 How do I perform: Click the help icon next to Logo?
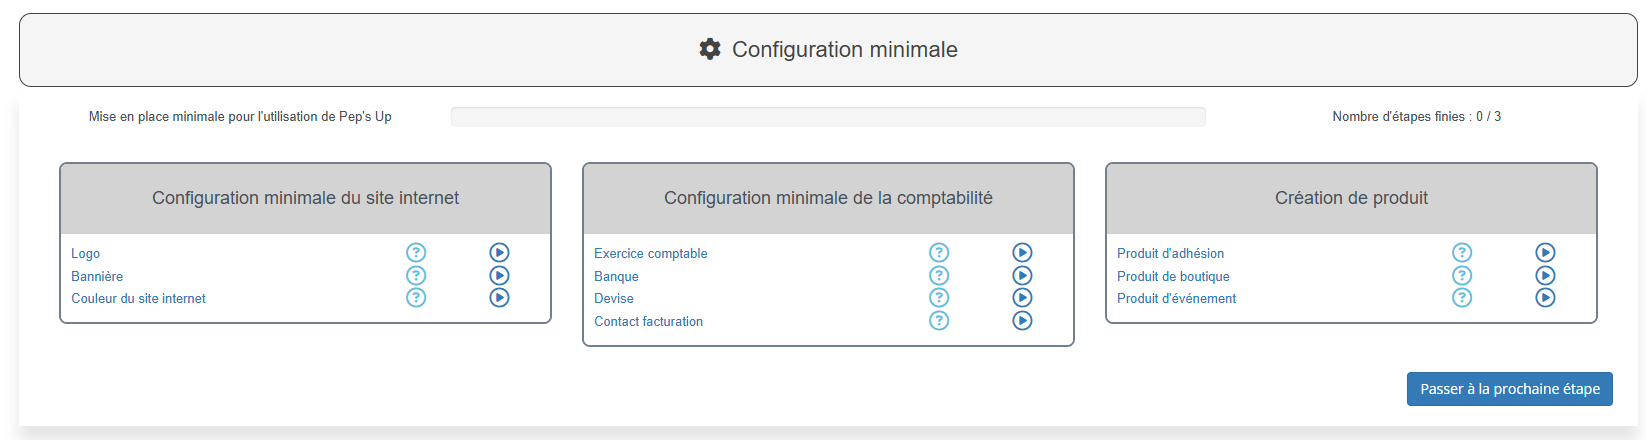[416, 253]
